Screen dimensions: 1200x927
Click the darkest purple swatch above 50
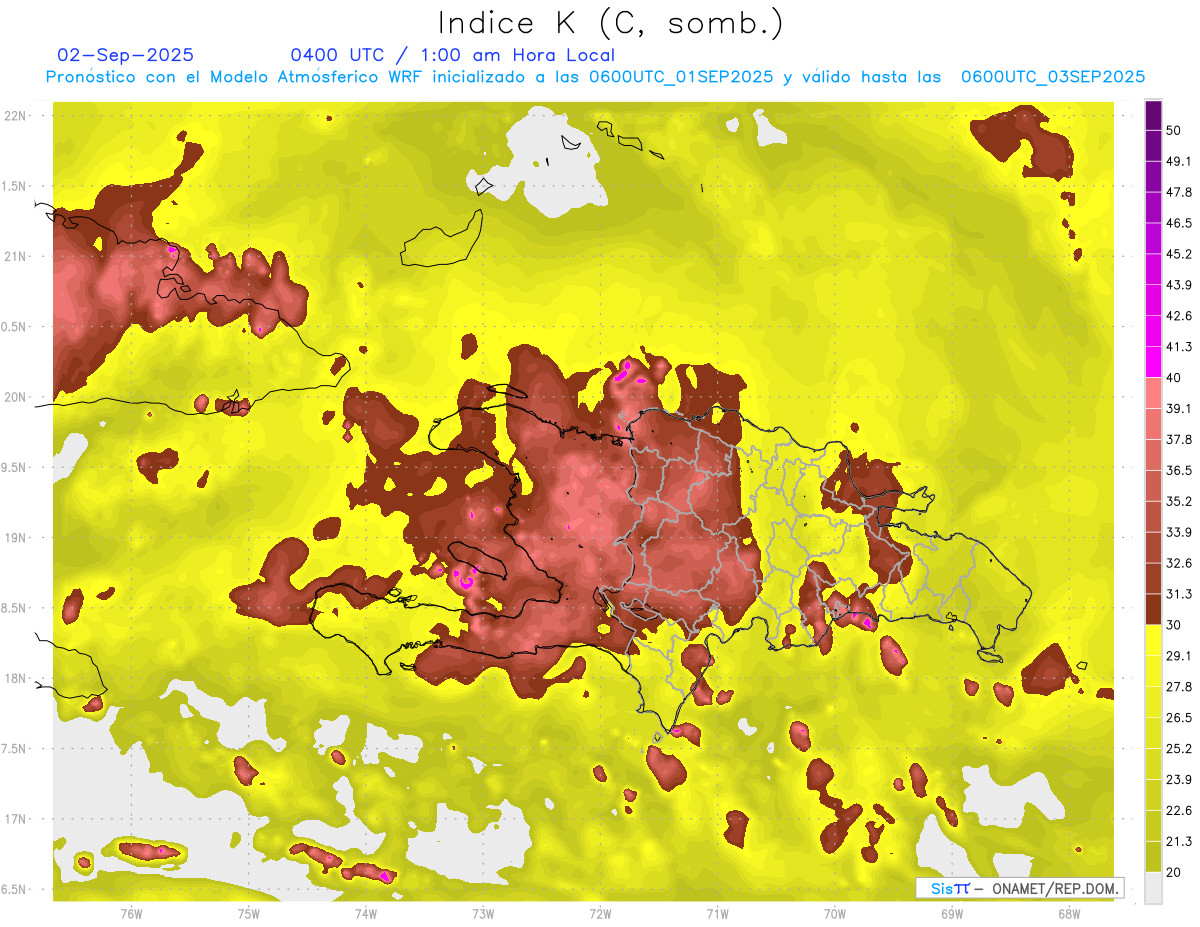point(1153,115)
